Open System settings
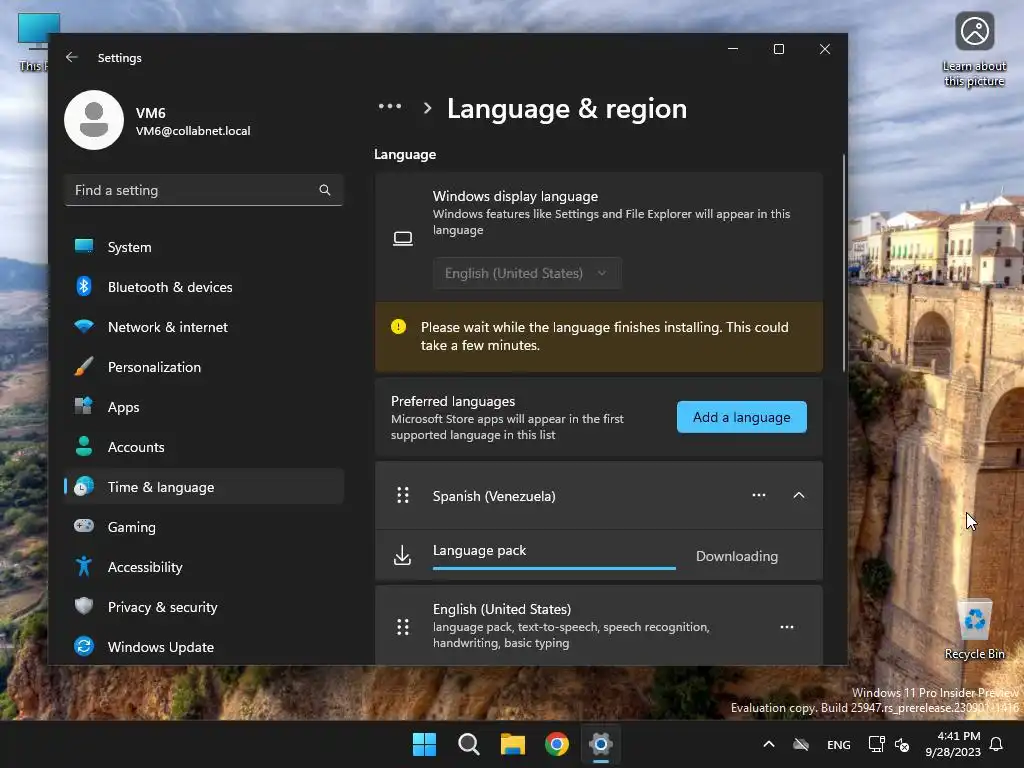1024x768 pixels. (x=204, y=247)
